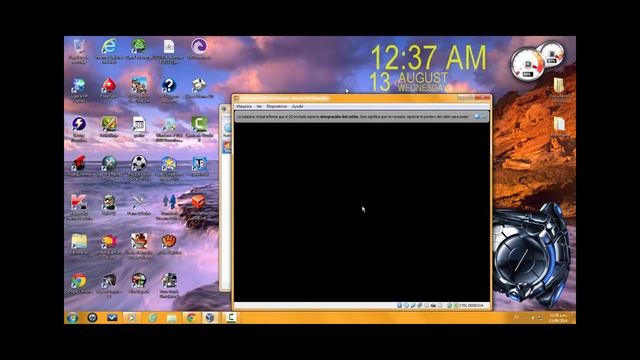Click the CTRL DERECHA host key indicator
This screenshot has width=640, height=360.
472,305
